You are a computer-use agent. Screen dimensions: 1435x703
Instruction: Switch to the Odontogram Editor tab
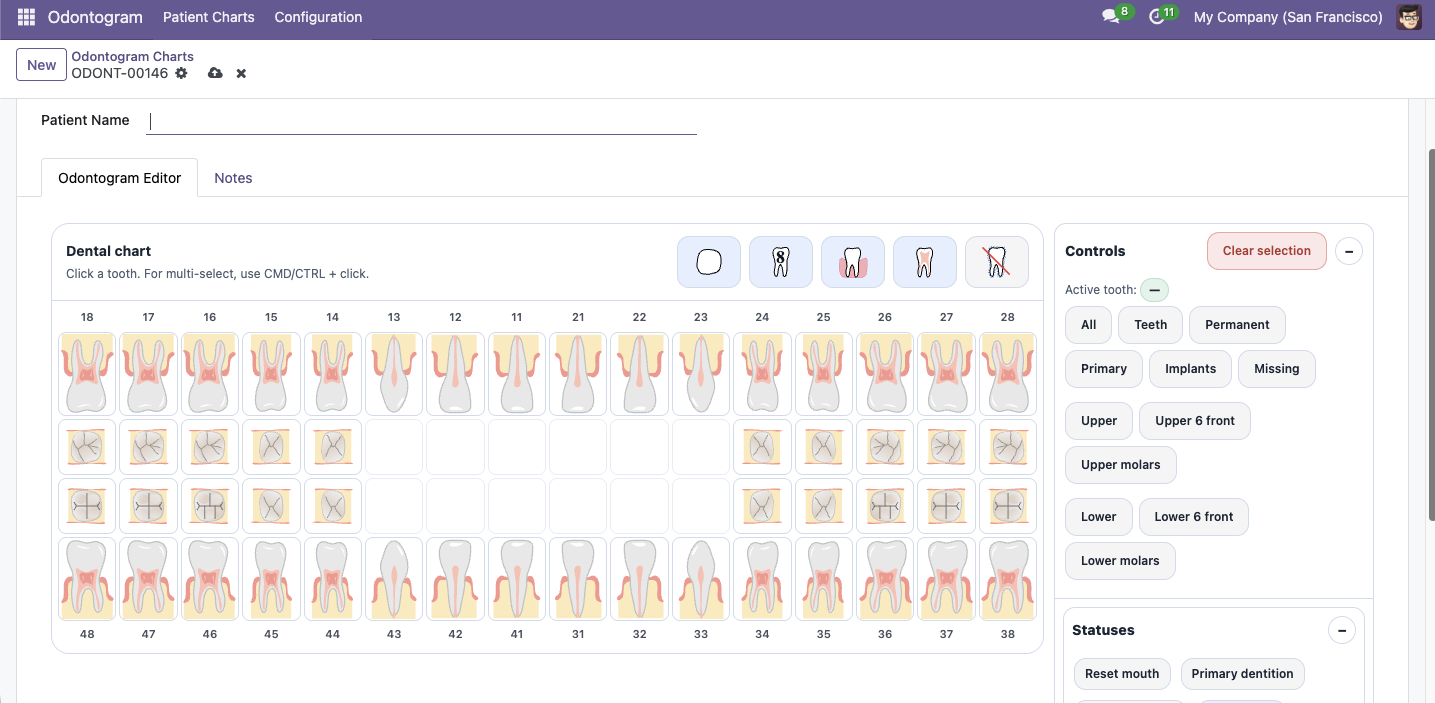(x=120, y=178)
